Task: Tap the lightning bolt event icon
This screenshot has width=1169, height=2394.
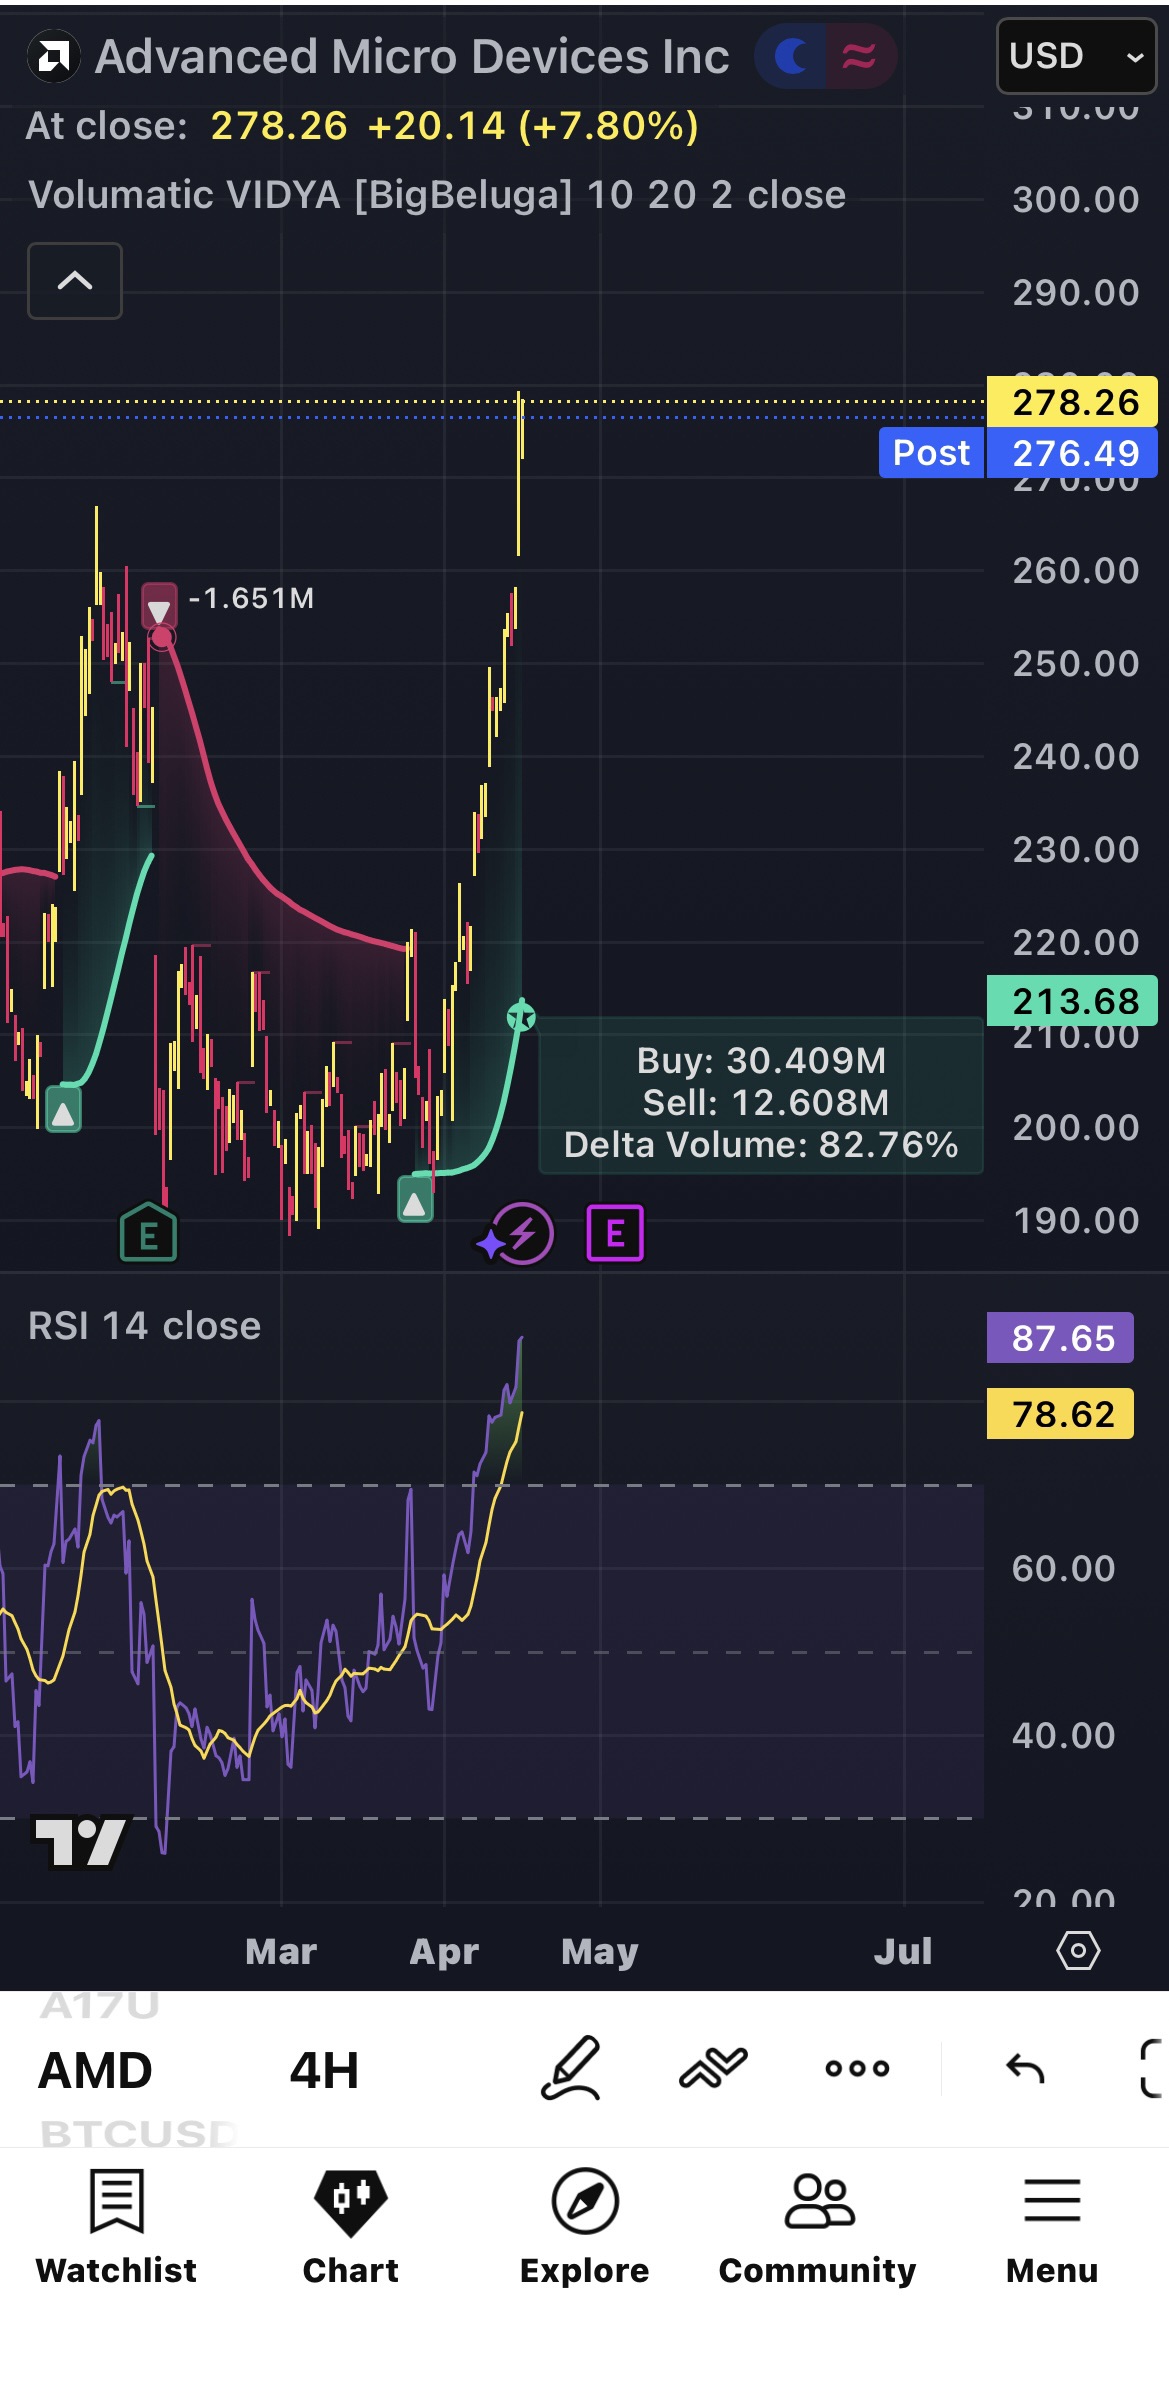Action: point(516,1234)
